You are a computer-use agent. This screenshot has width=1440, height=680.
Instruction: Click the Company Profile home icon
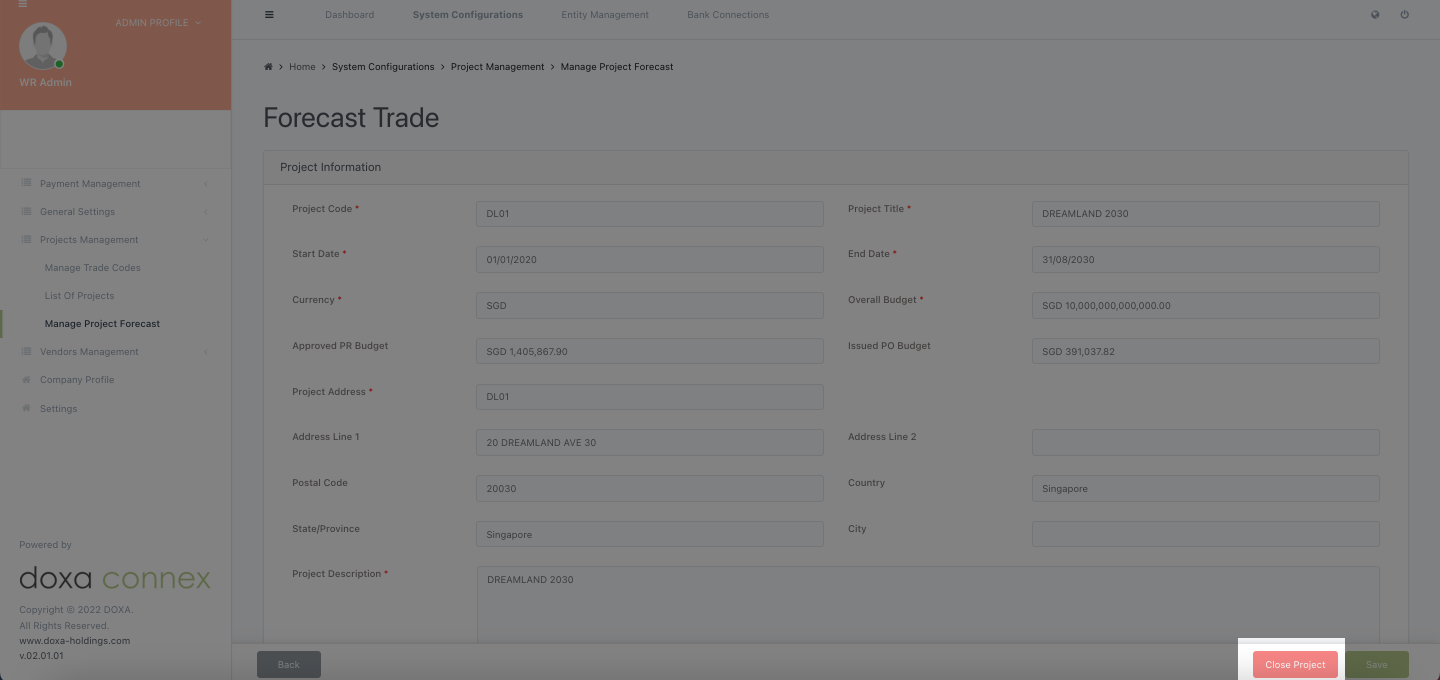click(26, 380)
